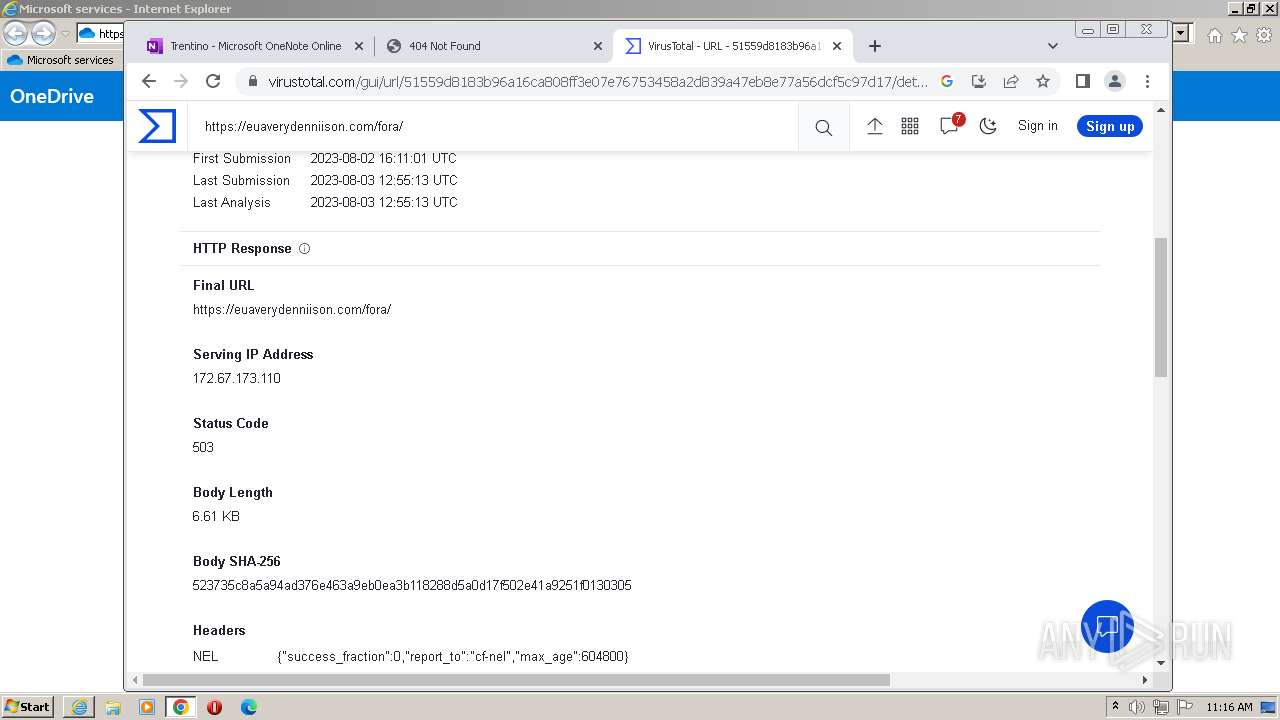Select the status code 503

pos(203,448)
